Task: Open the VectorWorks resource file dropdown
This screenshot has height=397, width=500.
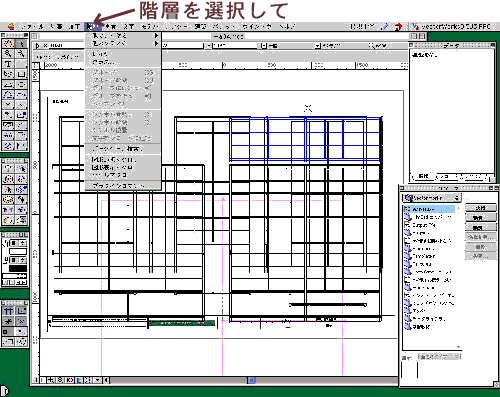Action: 432,198
